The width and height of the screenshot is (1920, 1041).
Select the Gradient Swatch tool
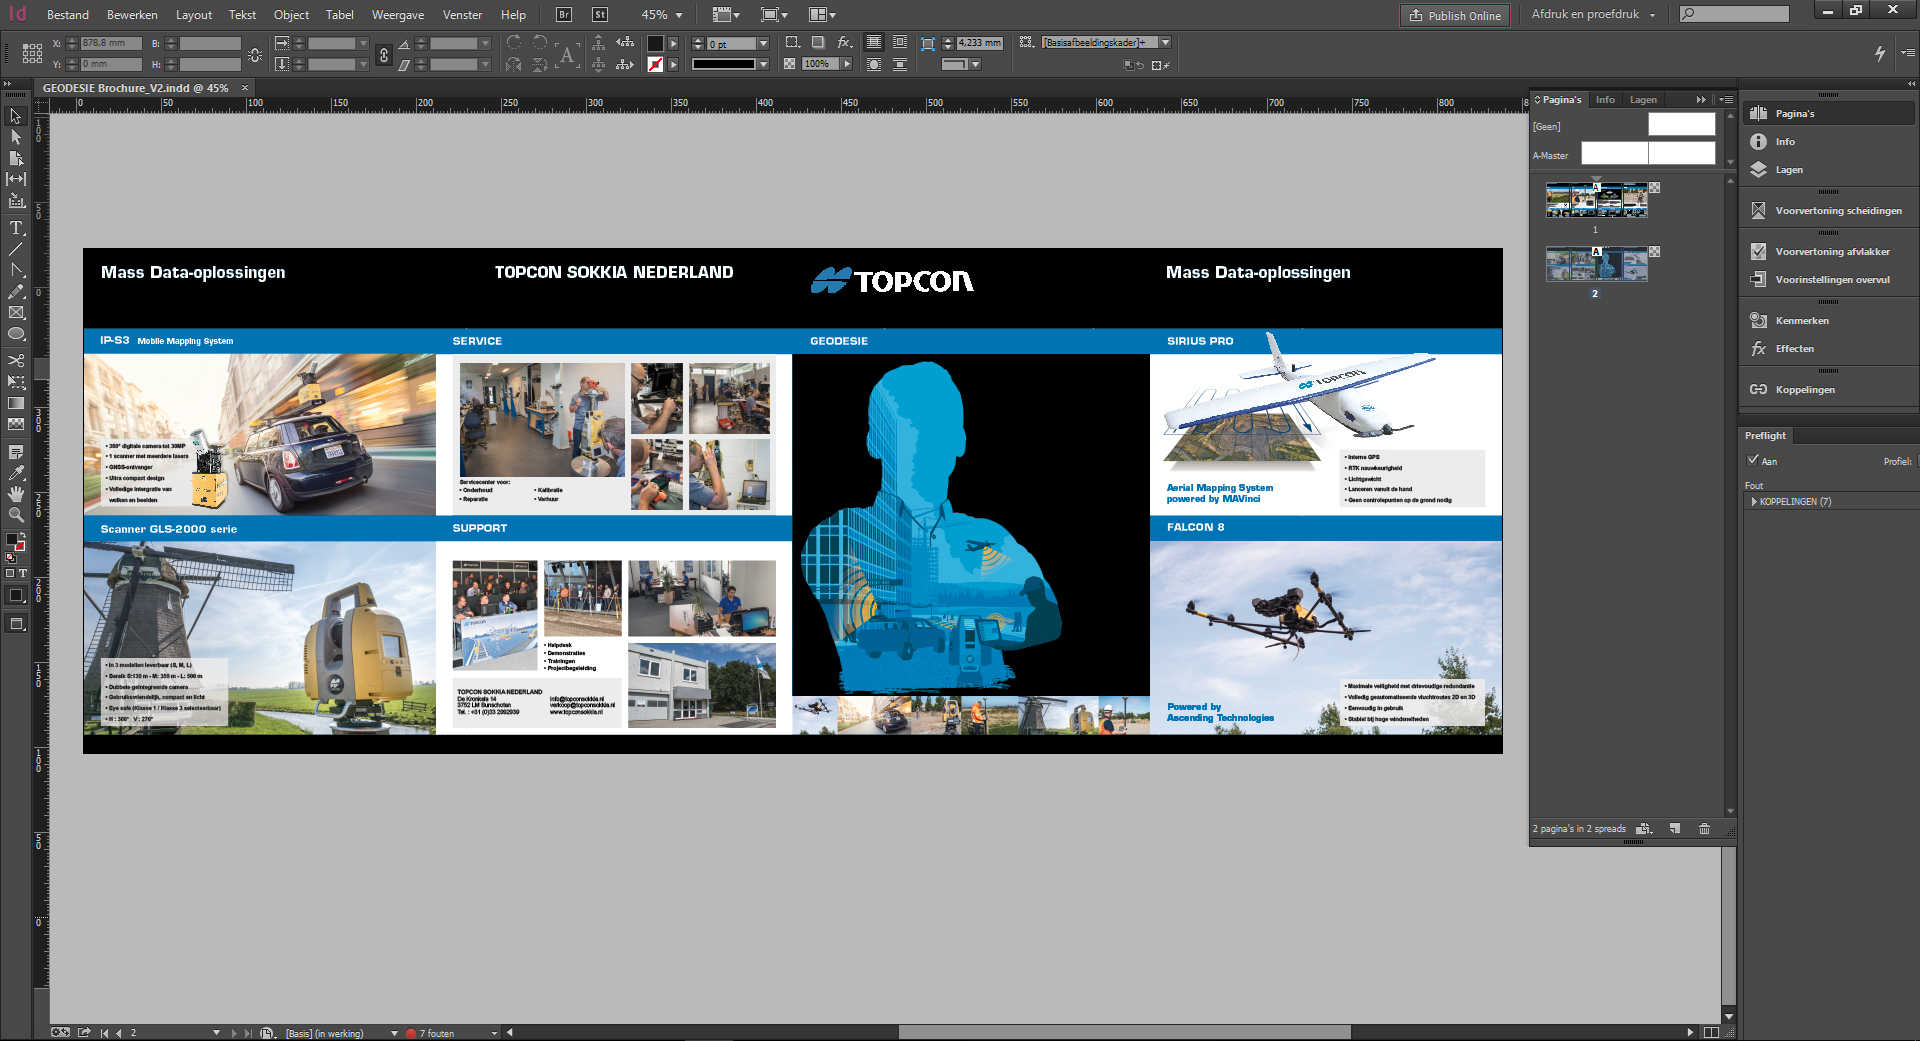[x=16, y=403]
